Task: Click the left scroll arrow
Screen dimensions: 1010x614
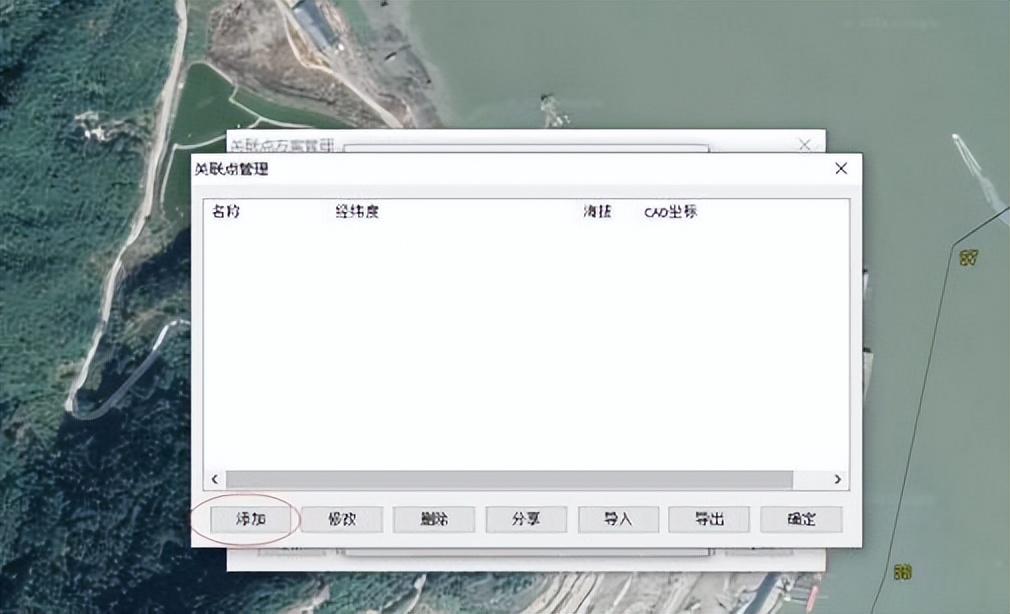Action: point(213,479)
